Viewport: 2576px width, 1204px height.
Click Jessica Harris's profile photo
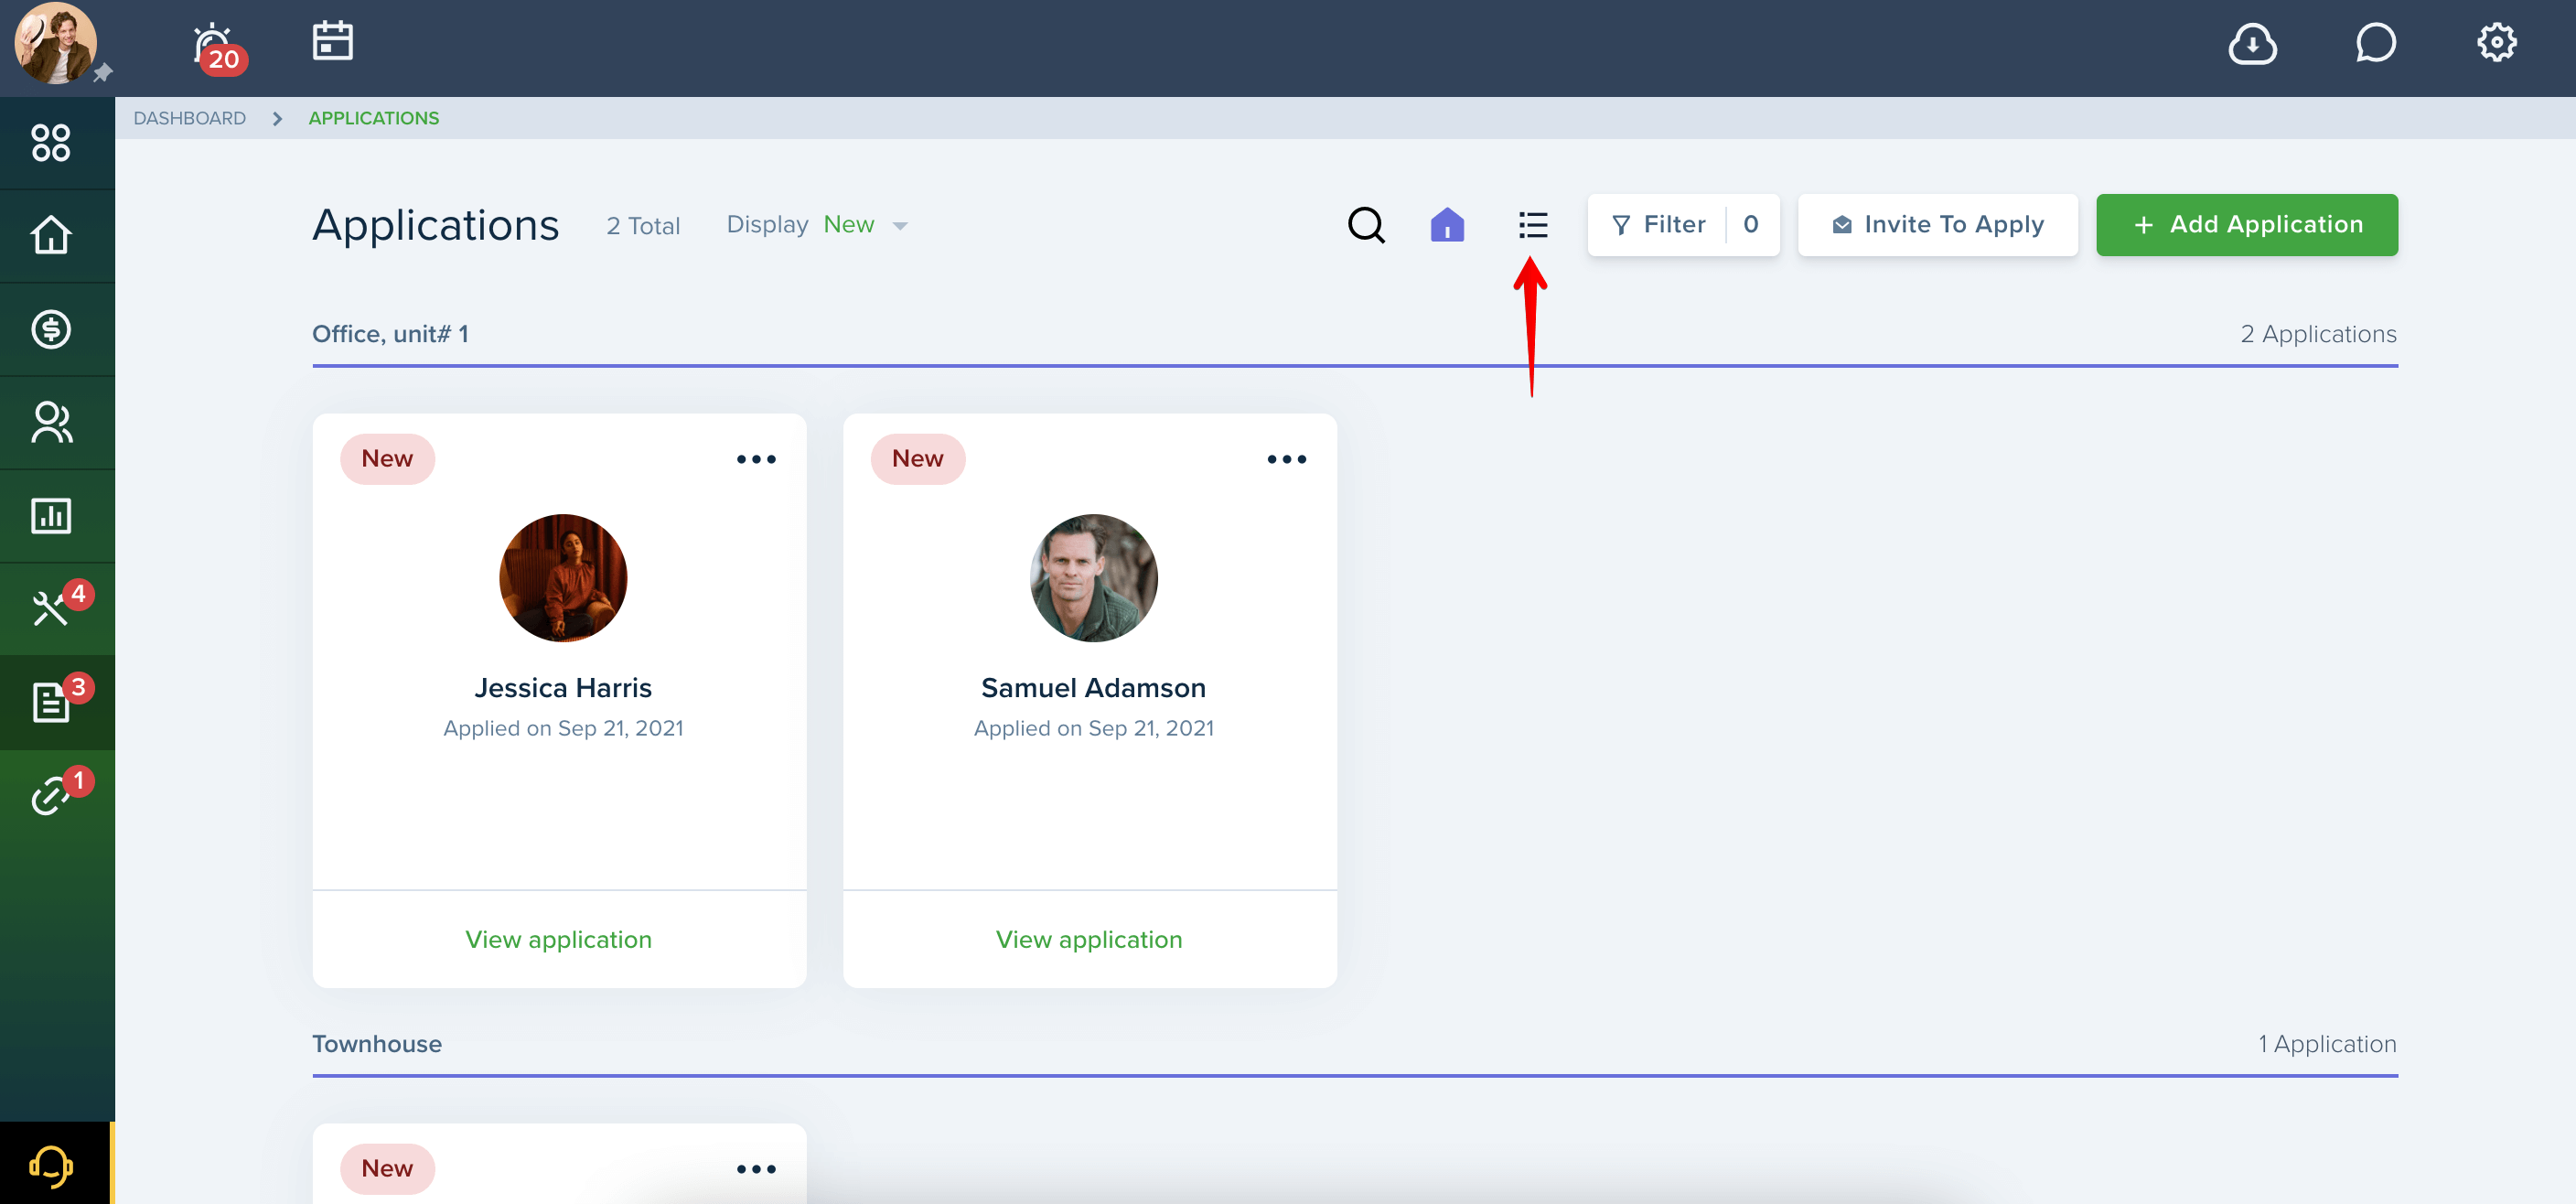pyautogui.click(x=563, y=578)
